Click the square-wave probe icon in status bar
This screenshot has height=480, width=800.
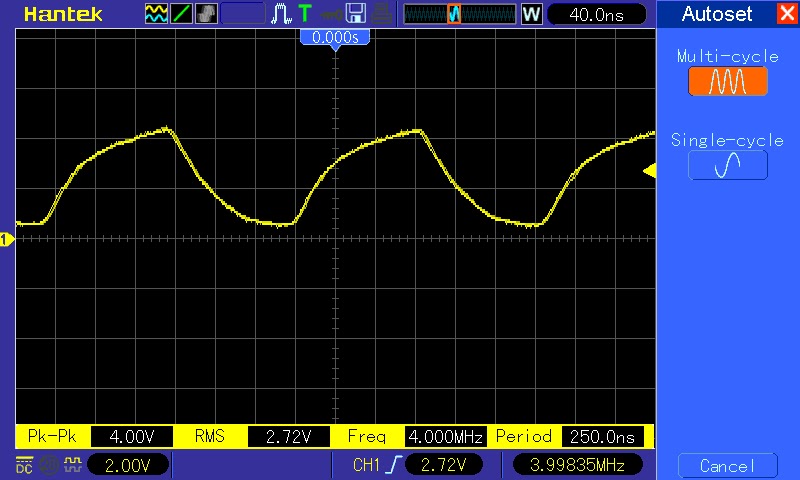coord(73,464)
